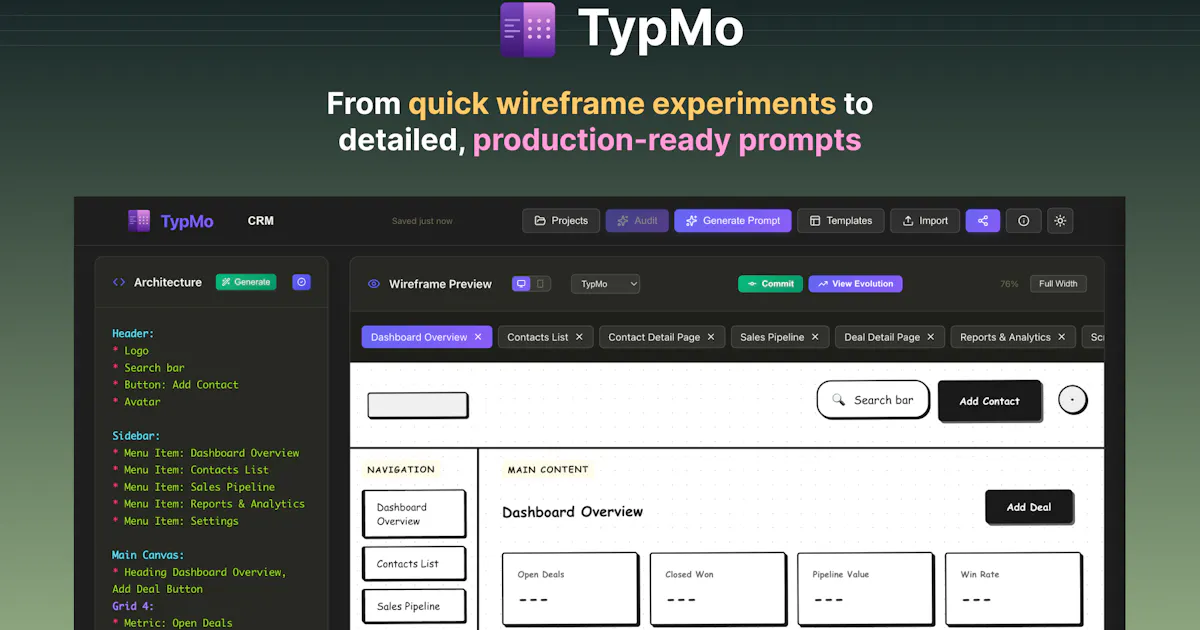Close the Contacts List tab
1200x630 pixels.
579,337
